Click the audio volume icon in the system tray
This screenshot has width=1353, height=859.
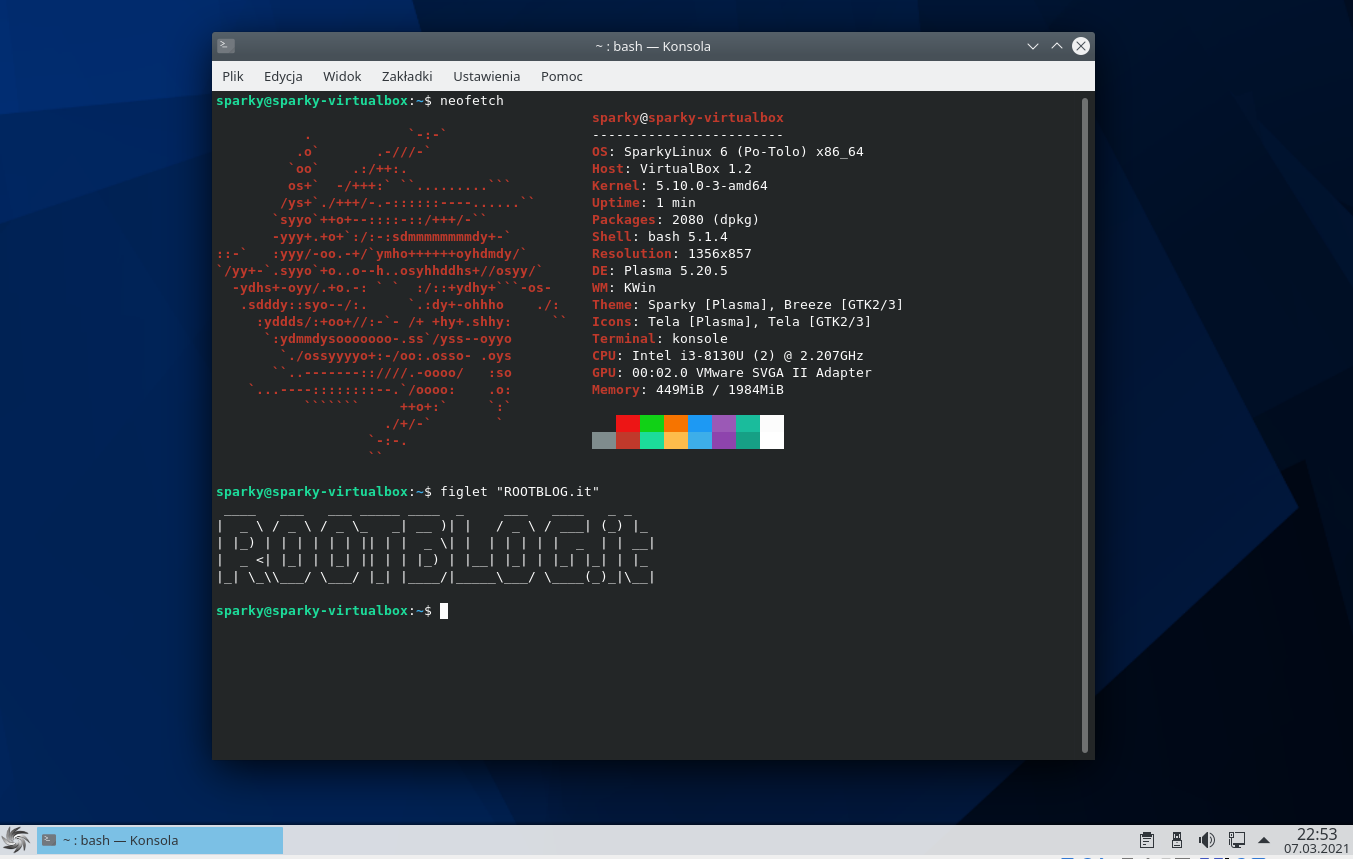1206,839
